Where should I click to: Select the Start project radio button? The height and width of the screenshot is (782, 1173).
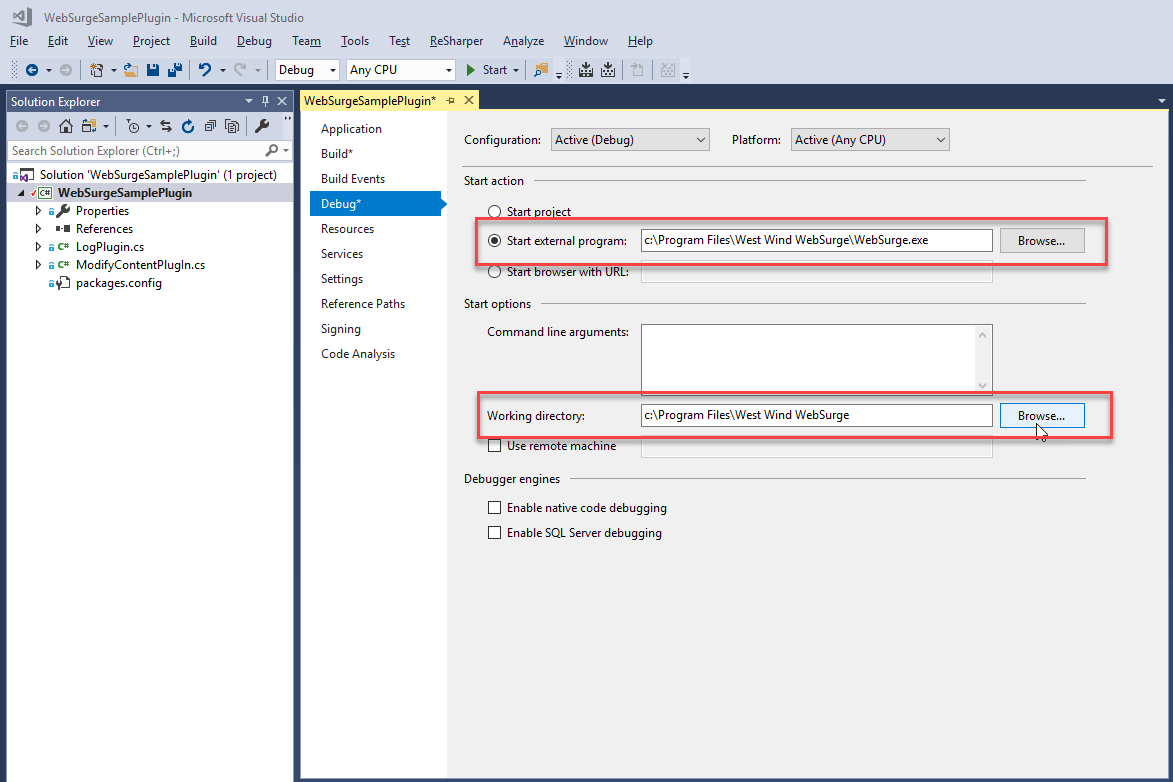(494, 212)
